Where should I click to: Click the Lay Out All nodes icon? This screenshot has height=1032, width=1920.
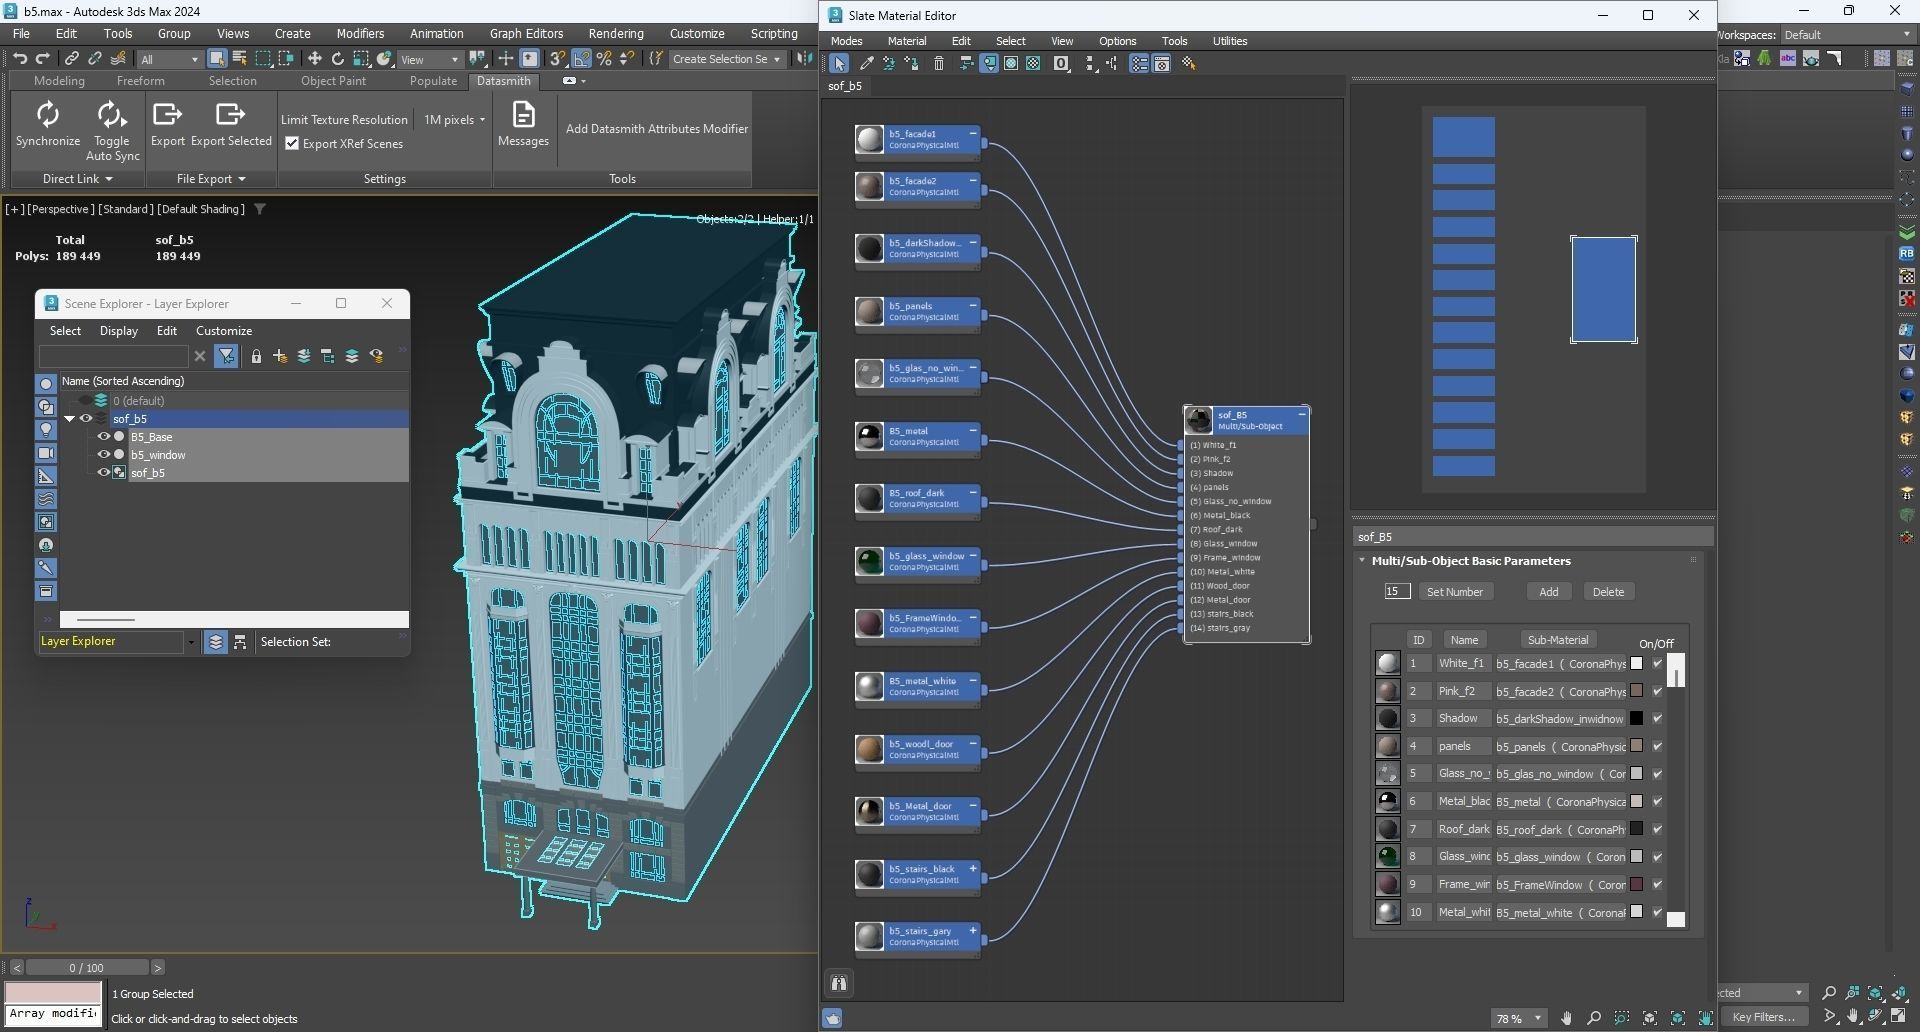(1091, 63)
